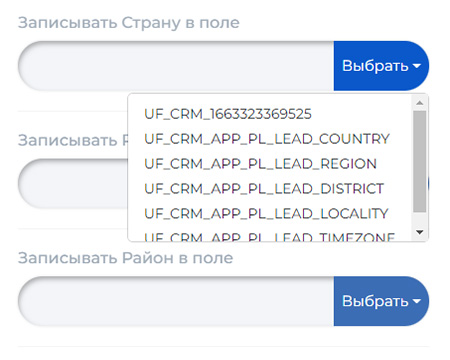Click the dropdown list scrollbar thumb
Screen dimensions: 450x360
420,161
